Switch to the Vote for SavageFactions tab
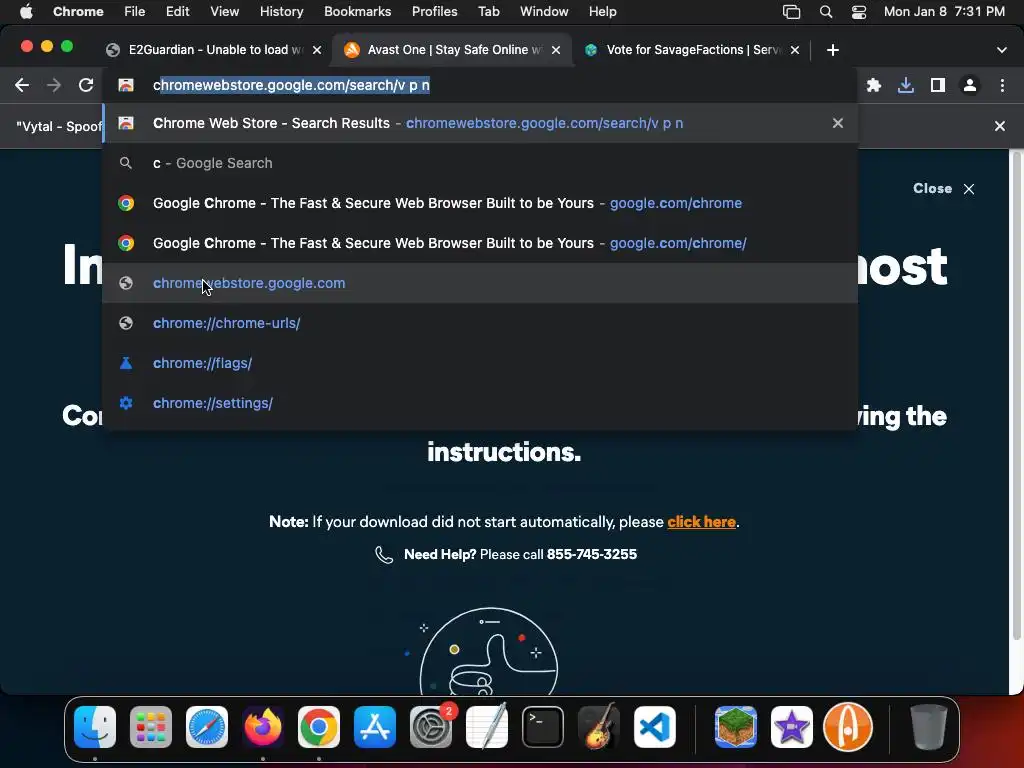 tap(691, 50)
